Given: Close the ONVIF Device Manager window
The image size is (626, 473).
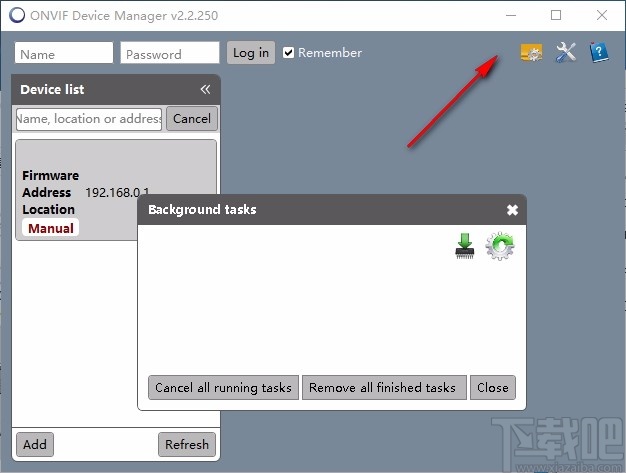Looking at the screenshot, I should tap(602, 15).
